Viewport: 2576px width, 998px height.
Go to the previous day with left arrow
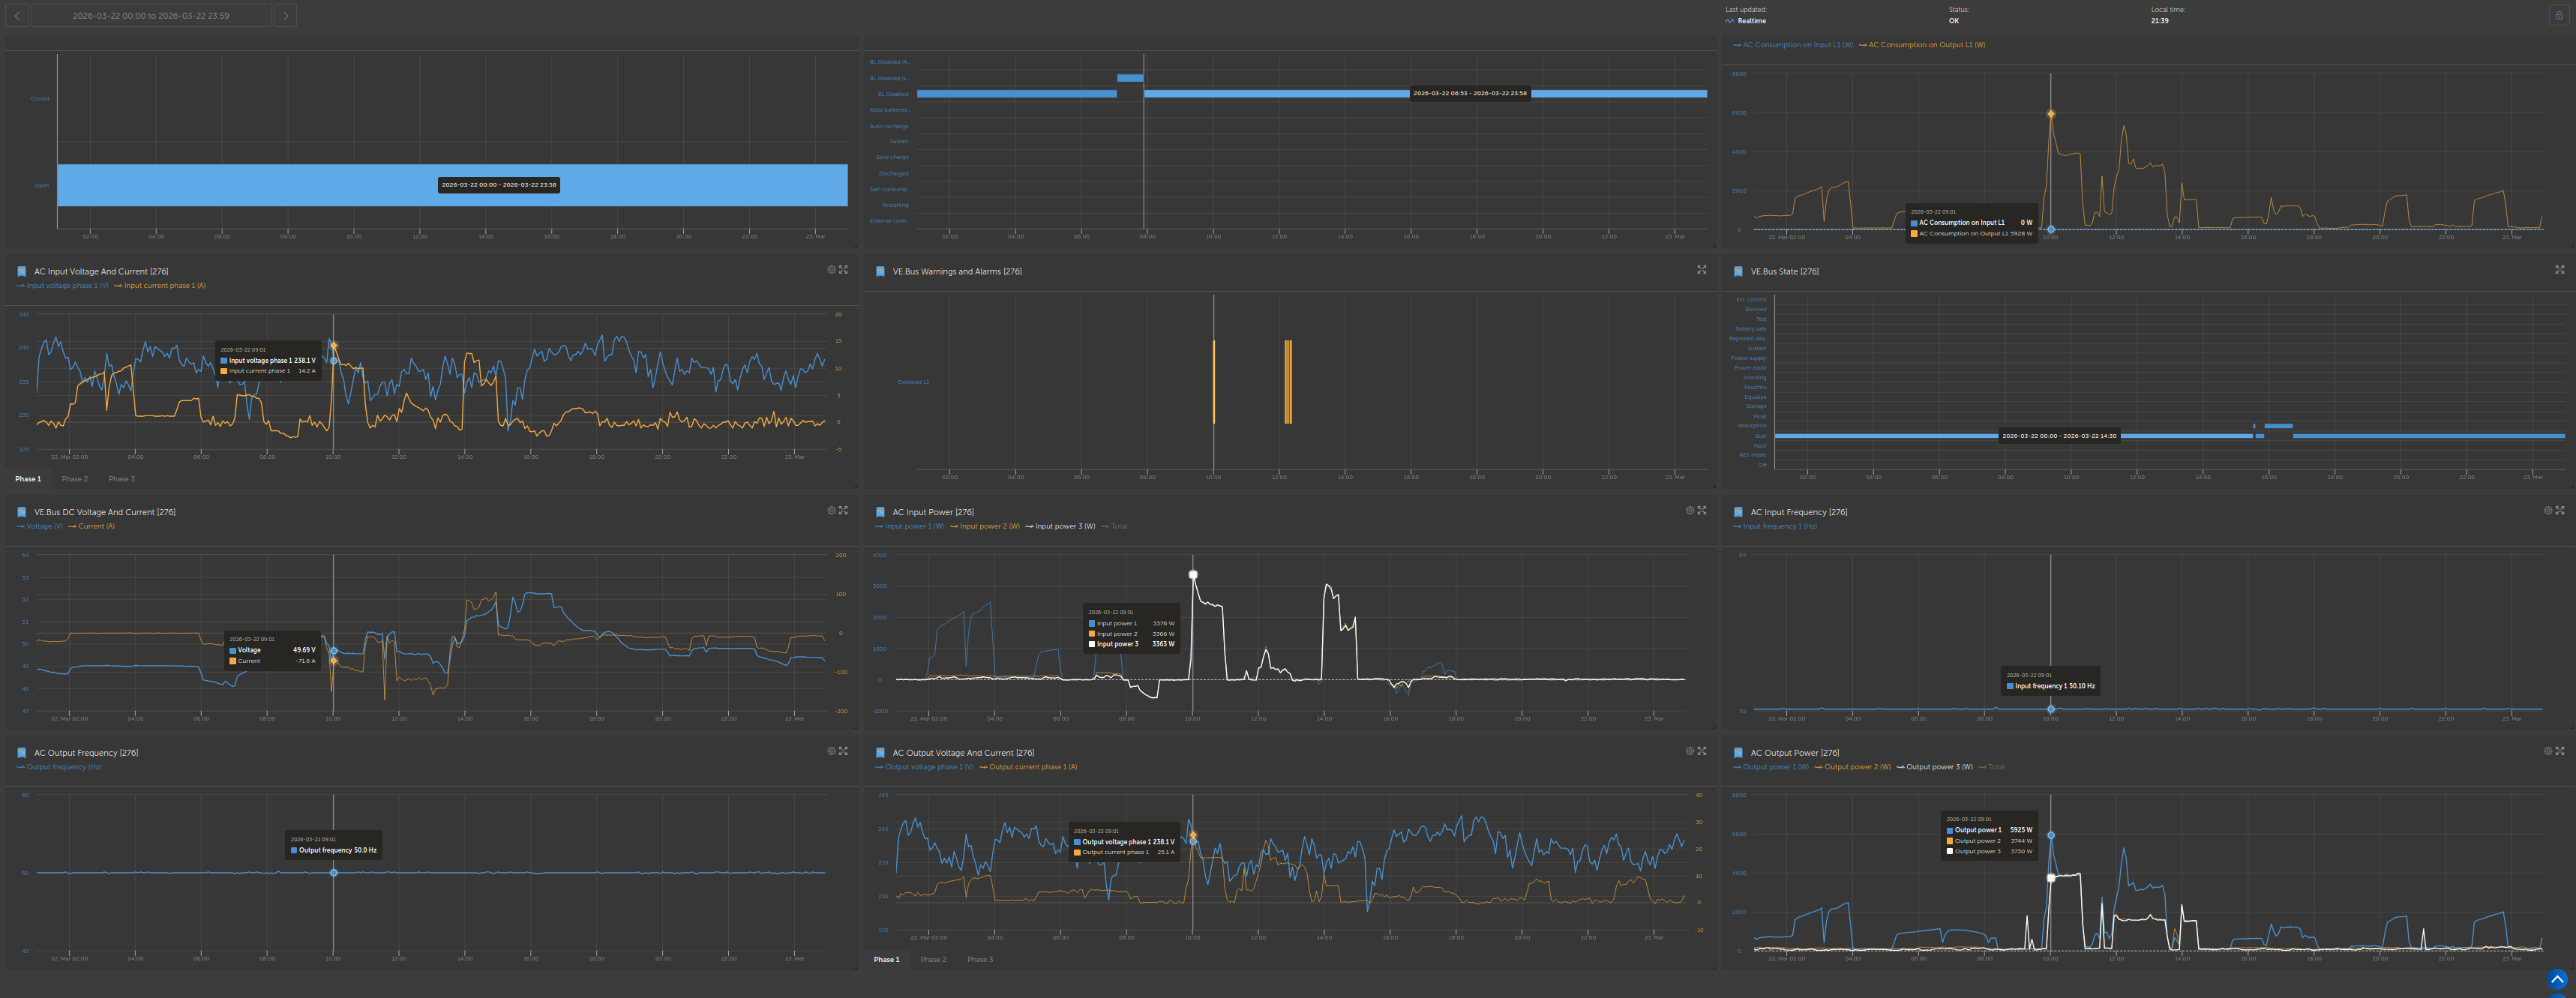pos(17,16)
